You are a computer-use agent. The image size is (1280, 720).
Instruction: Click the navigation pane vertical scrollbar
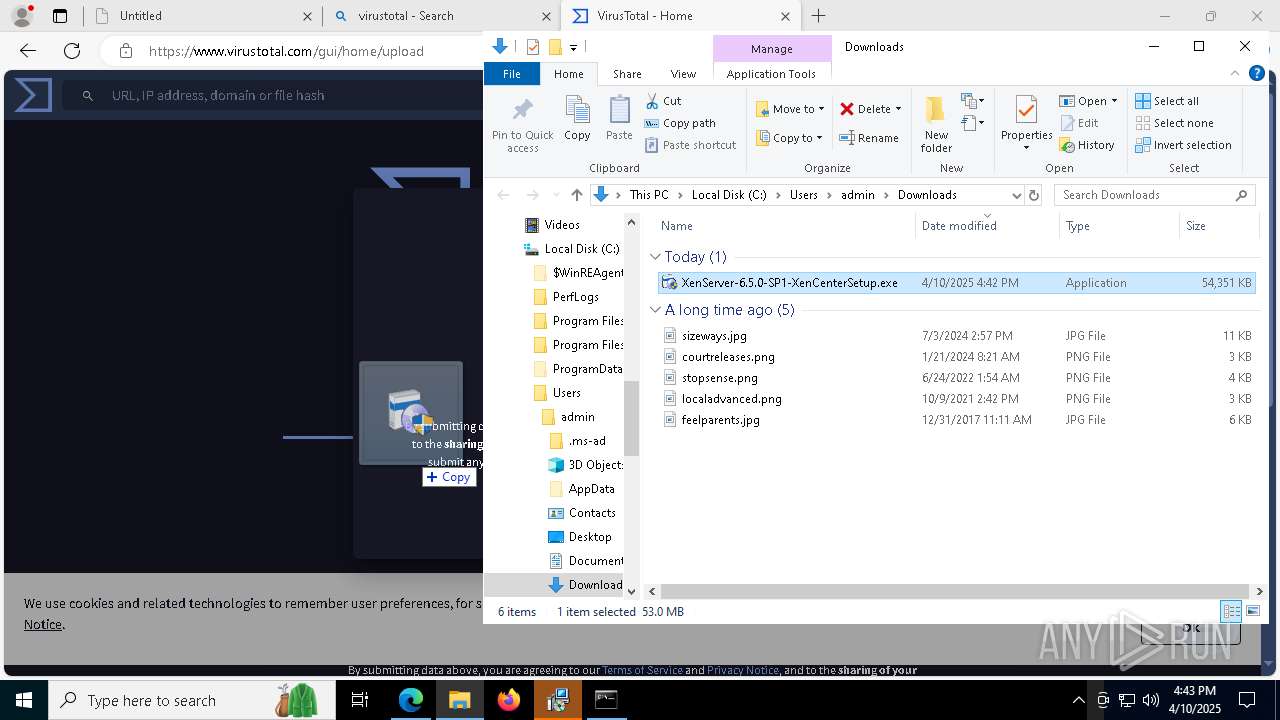(631, 418)
